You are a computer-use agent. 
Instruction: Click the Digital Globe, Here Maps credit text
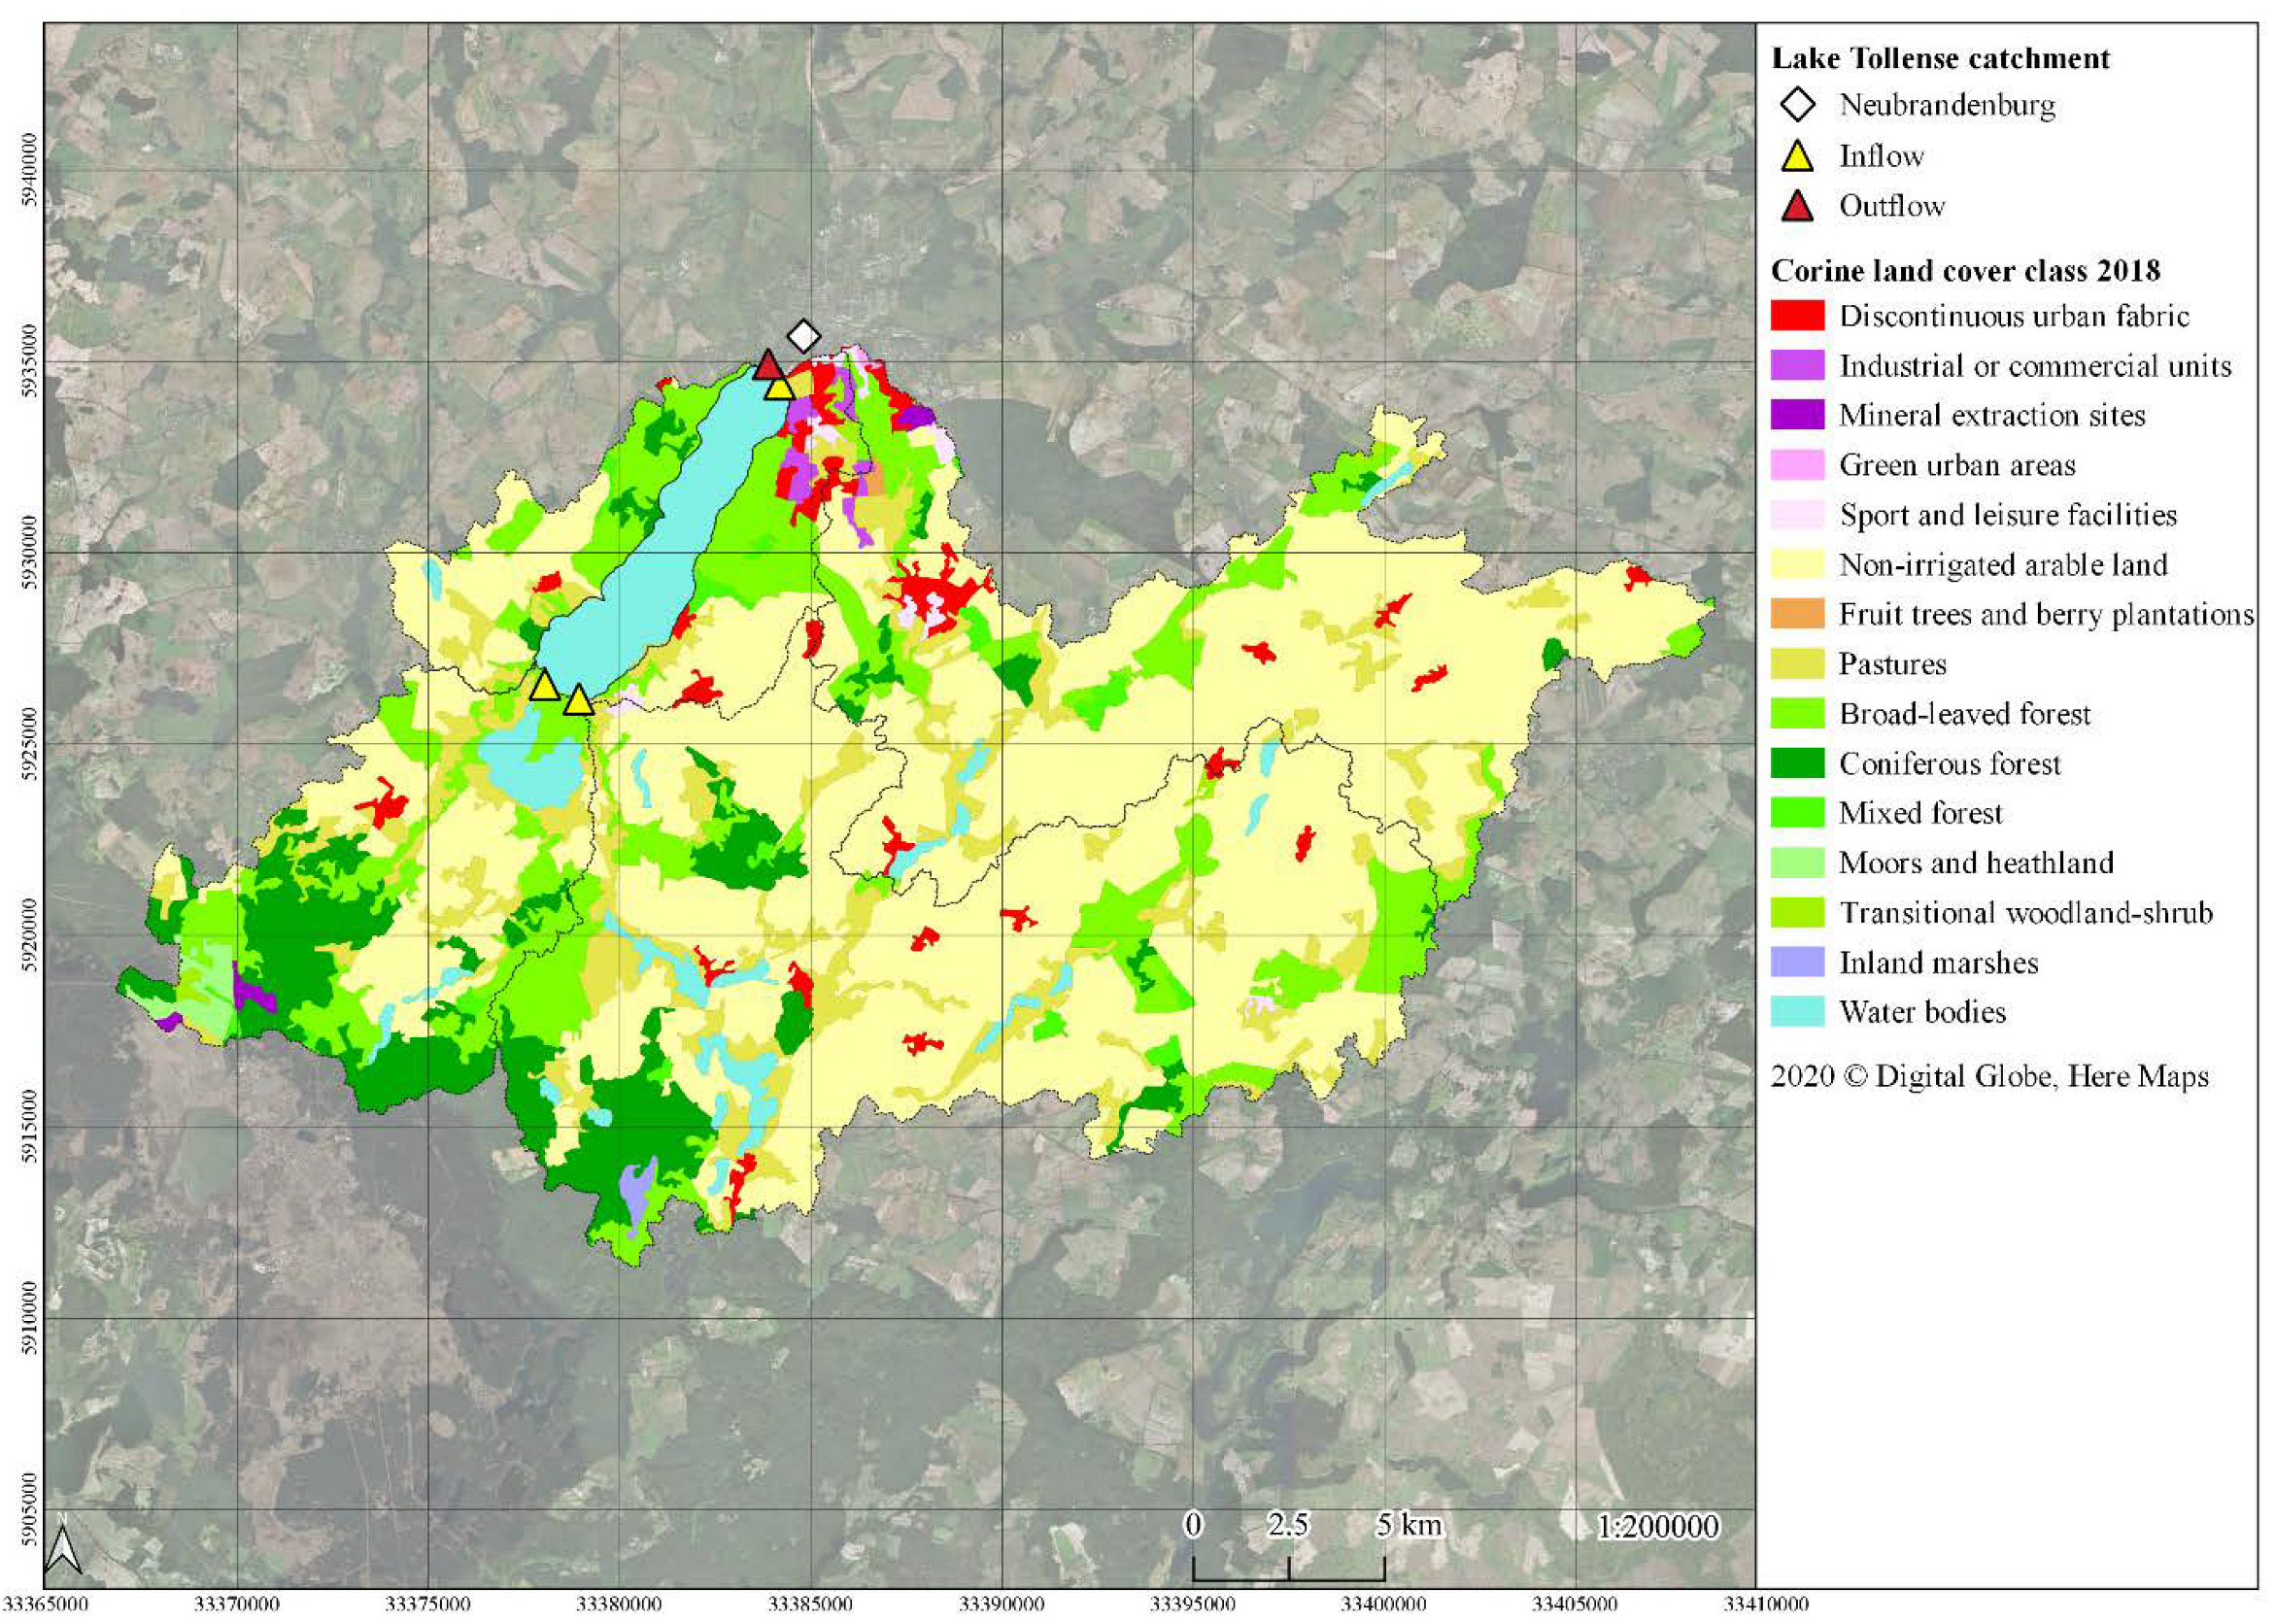[1989, 1077]
